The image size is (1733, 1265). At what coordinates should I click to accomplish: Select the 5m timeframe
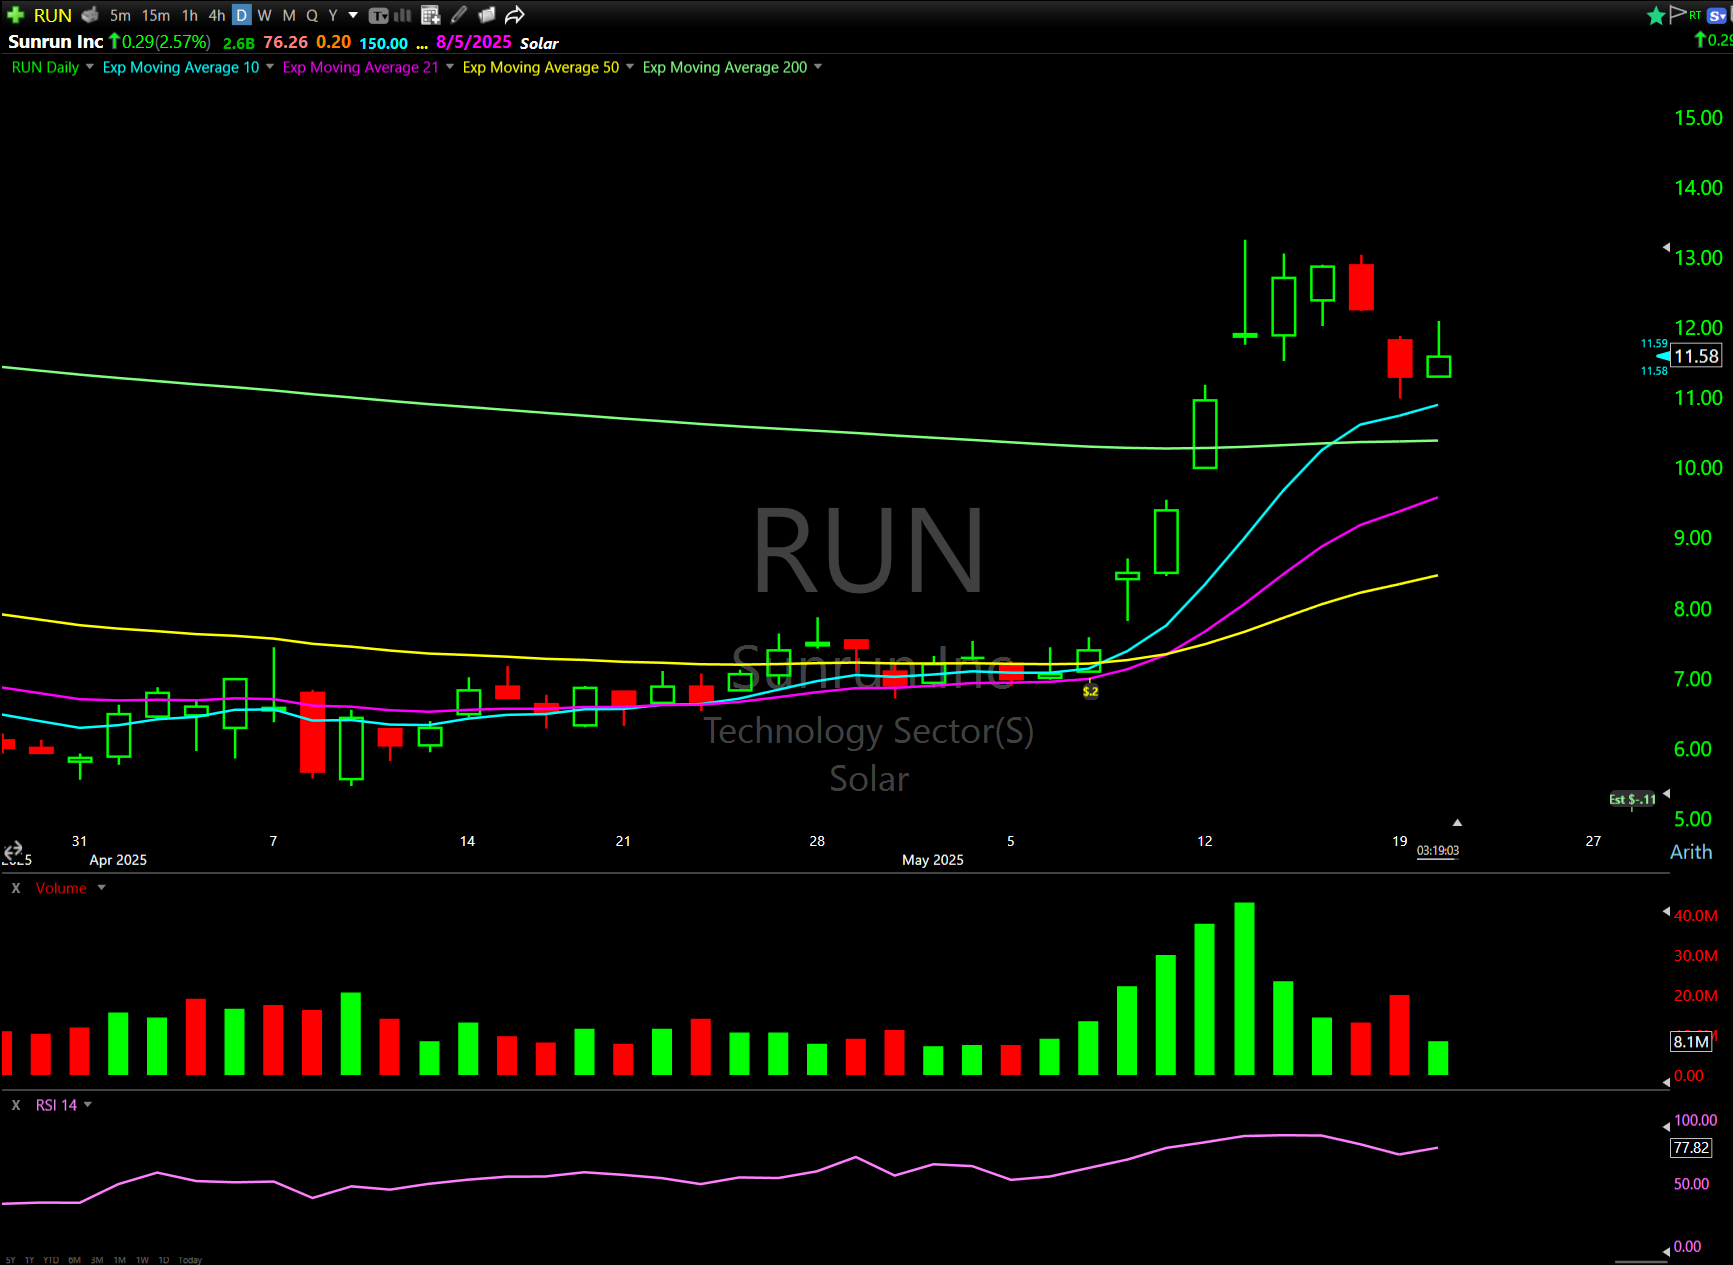(x=120, y=15)
